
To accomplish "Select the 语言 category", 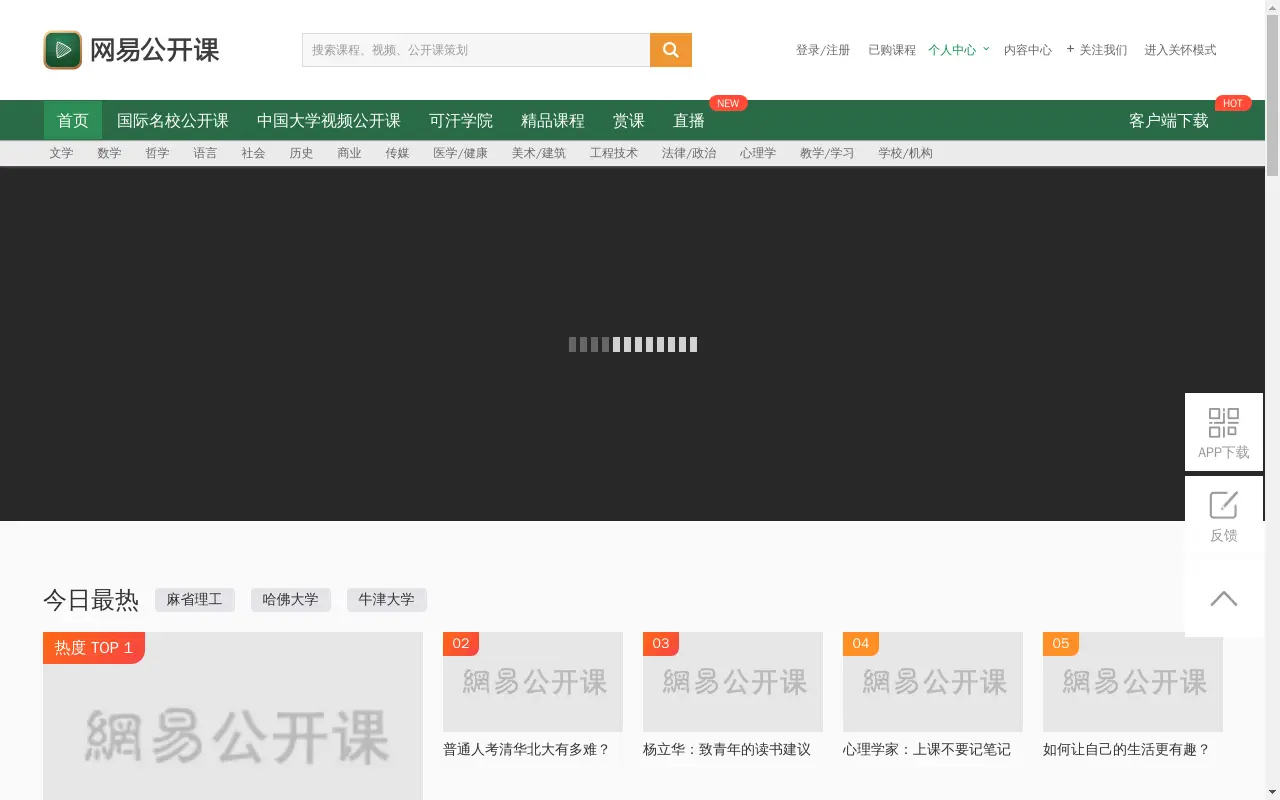I will coord(205,153).
